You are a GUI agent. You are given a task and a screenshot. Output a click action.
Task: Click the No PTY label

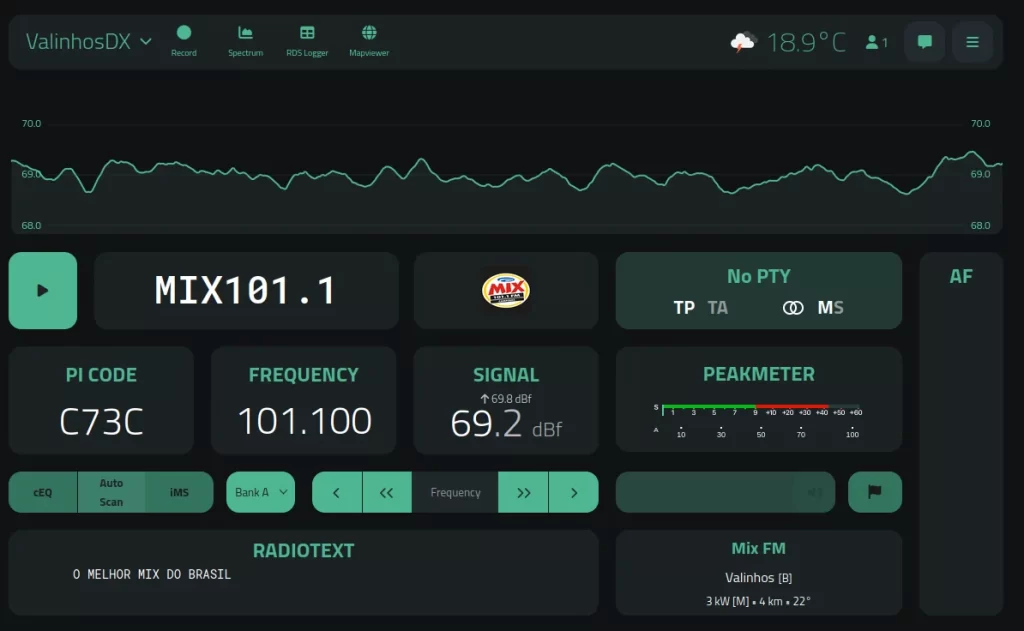point(759,276)
